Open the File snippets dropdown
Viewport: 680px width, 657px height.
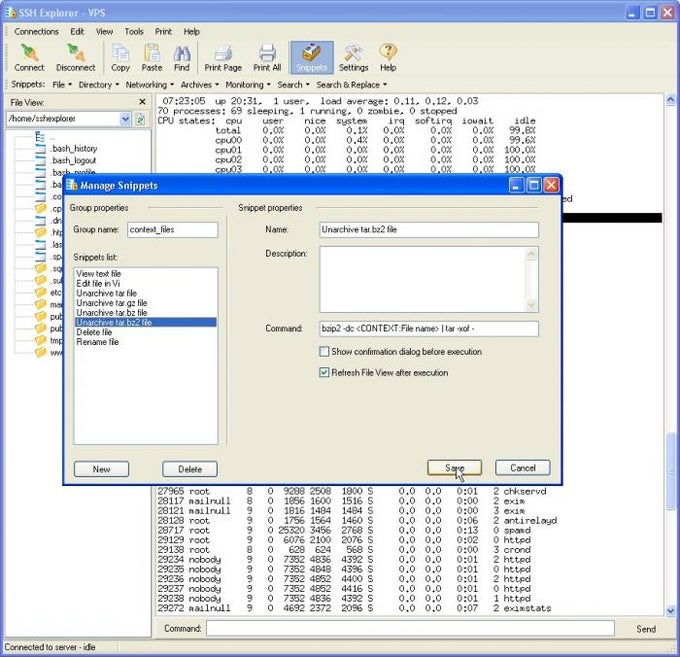[x=62, y=85]
